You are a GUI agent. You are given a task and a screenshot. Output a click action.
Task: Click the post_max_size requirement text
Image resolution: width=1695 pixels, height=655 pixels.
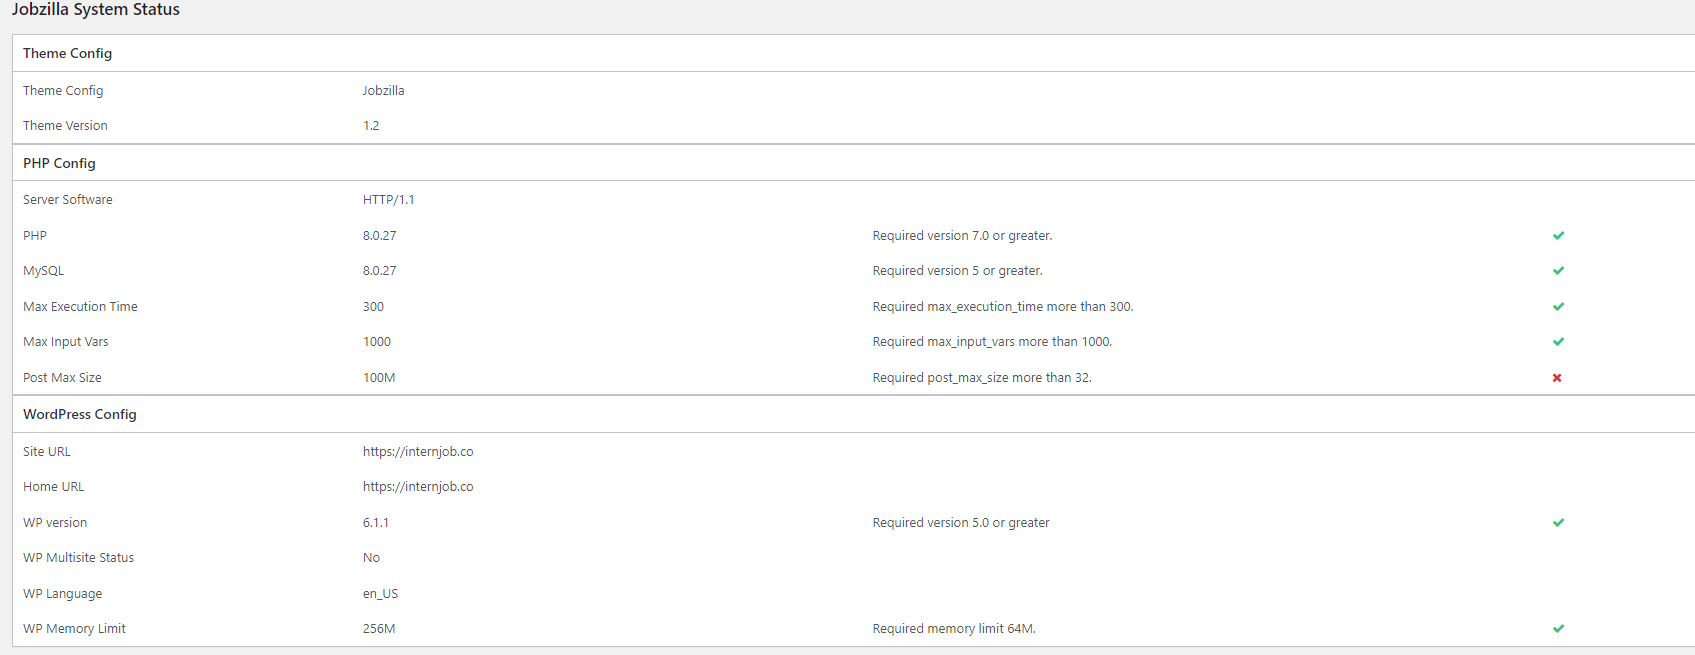point(982,378)
